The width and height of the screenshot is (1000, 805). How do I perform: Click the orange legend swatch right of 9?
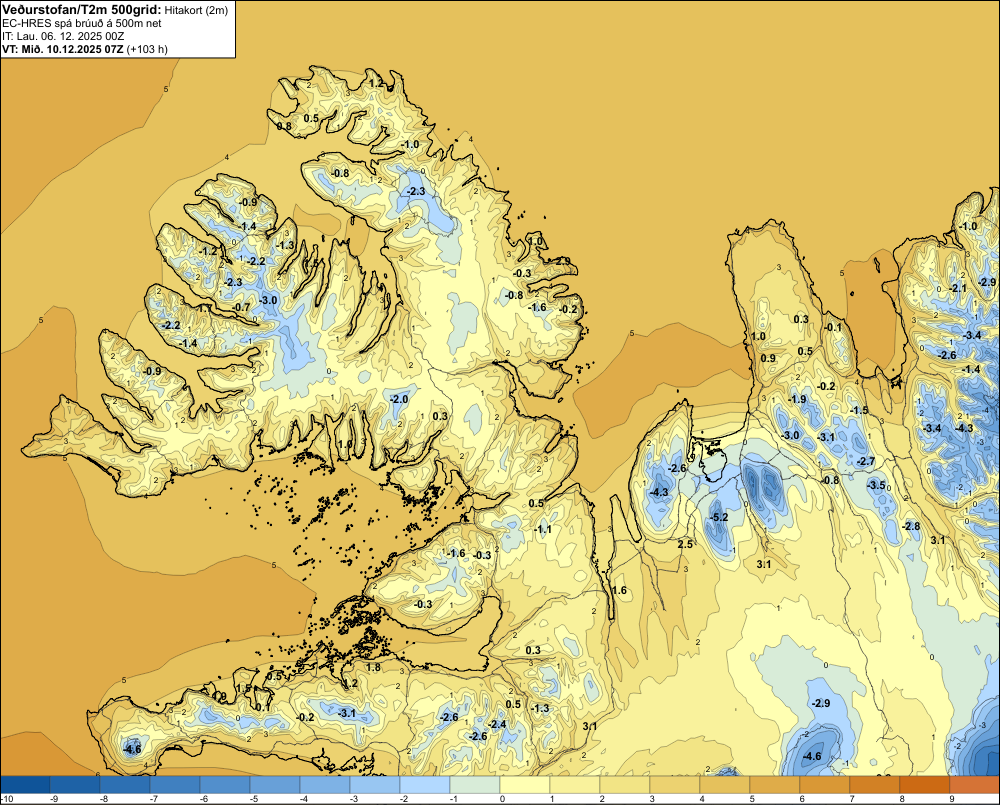click(x=974, y=785)
